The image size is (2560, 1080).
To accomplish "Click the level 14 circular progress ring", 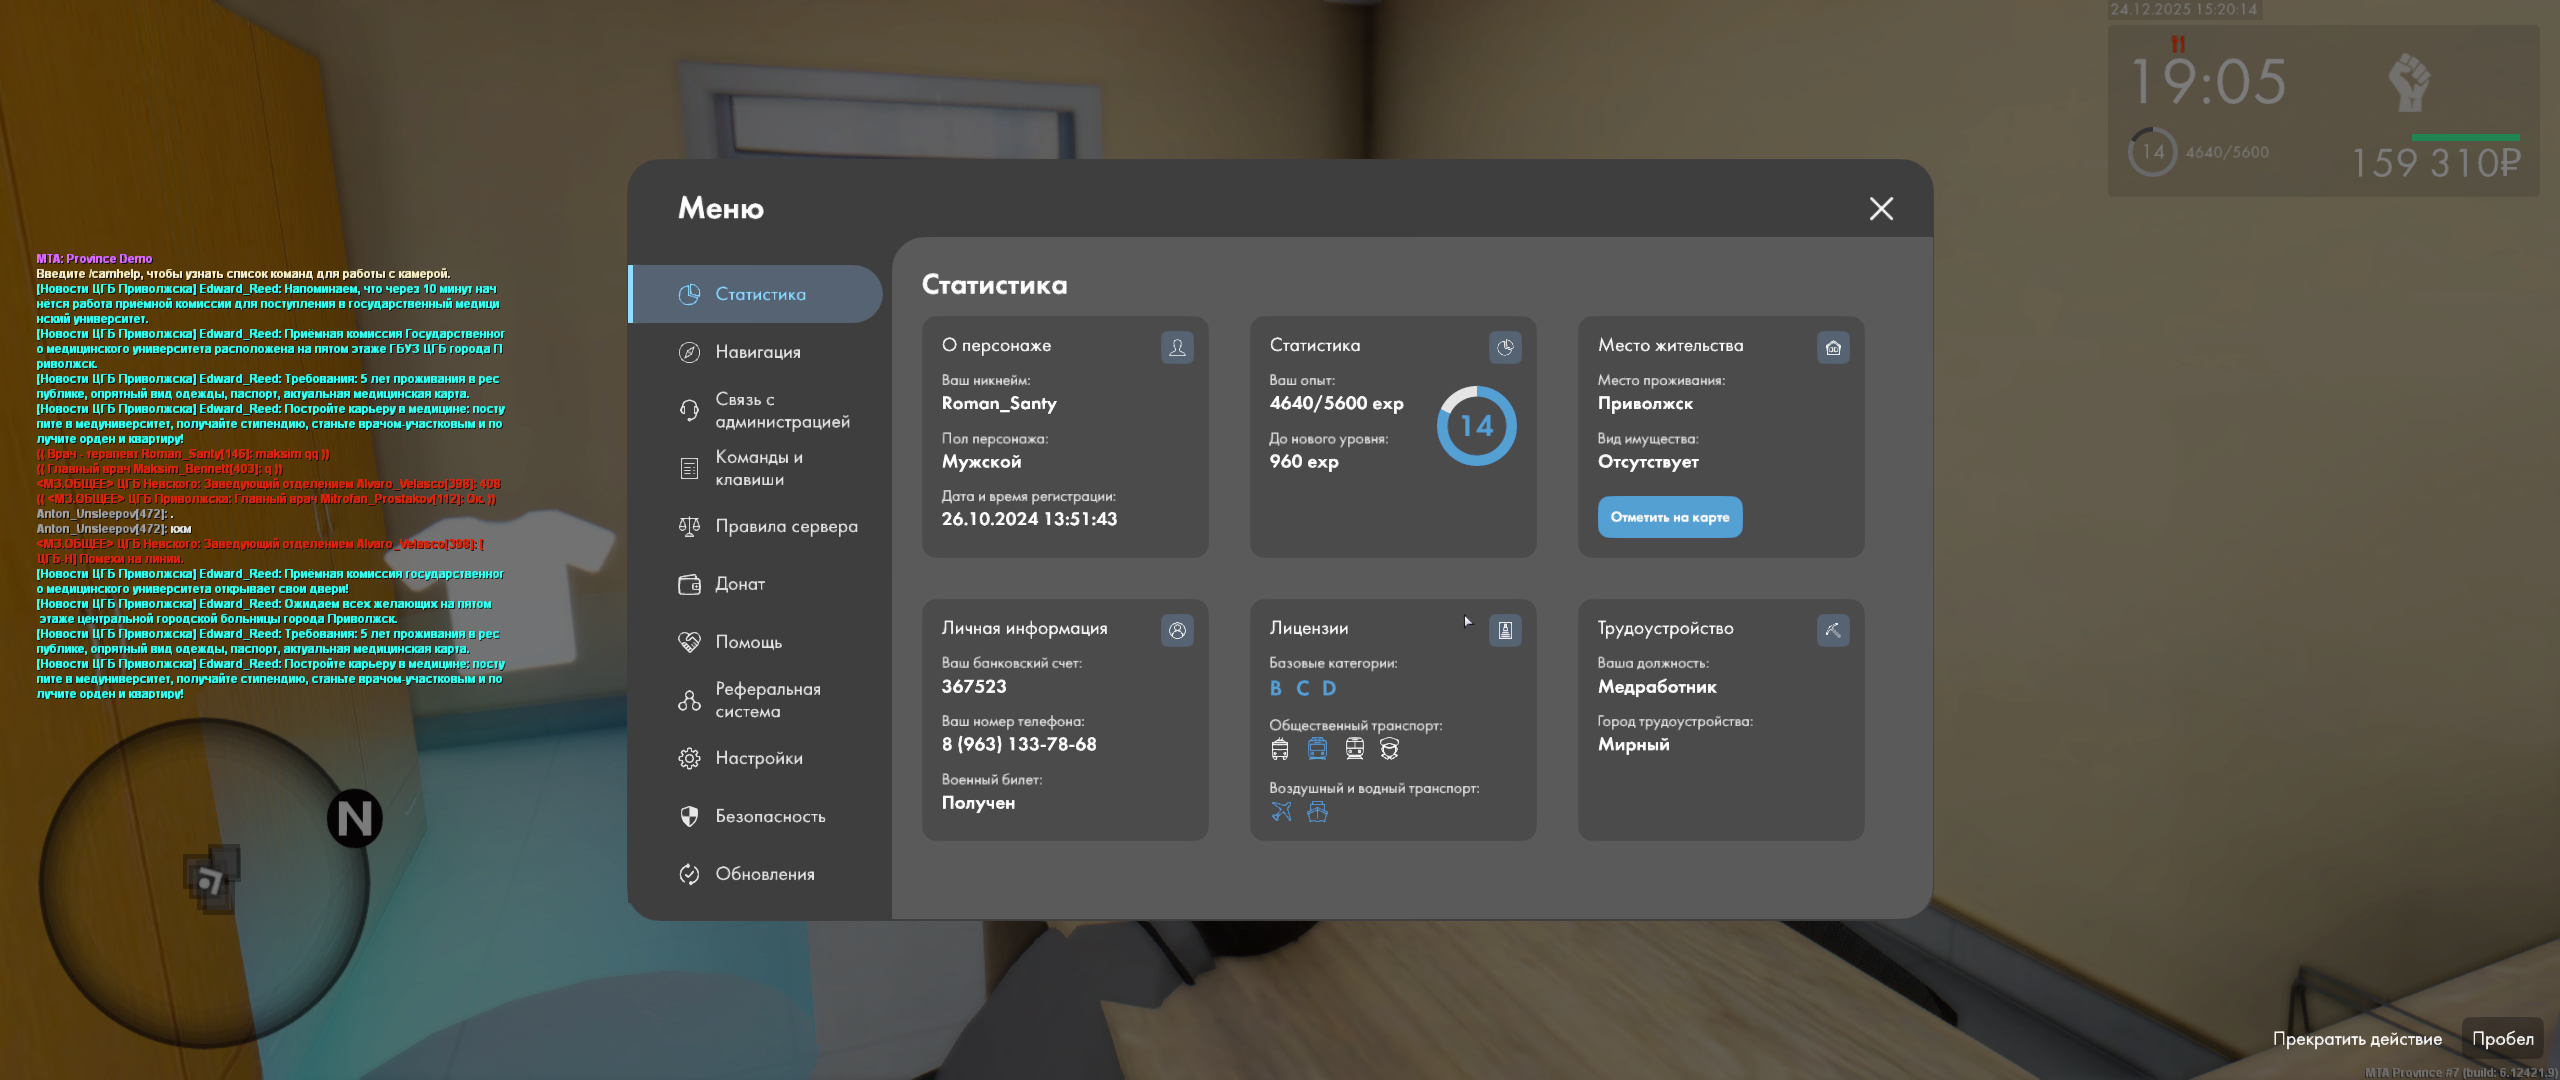I will click(x=1476, y=426).
